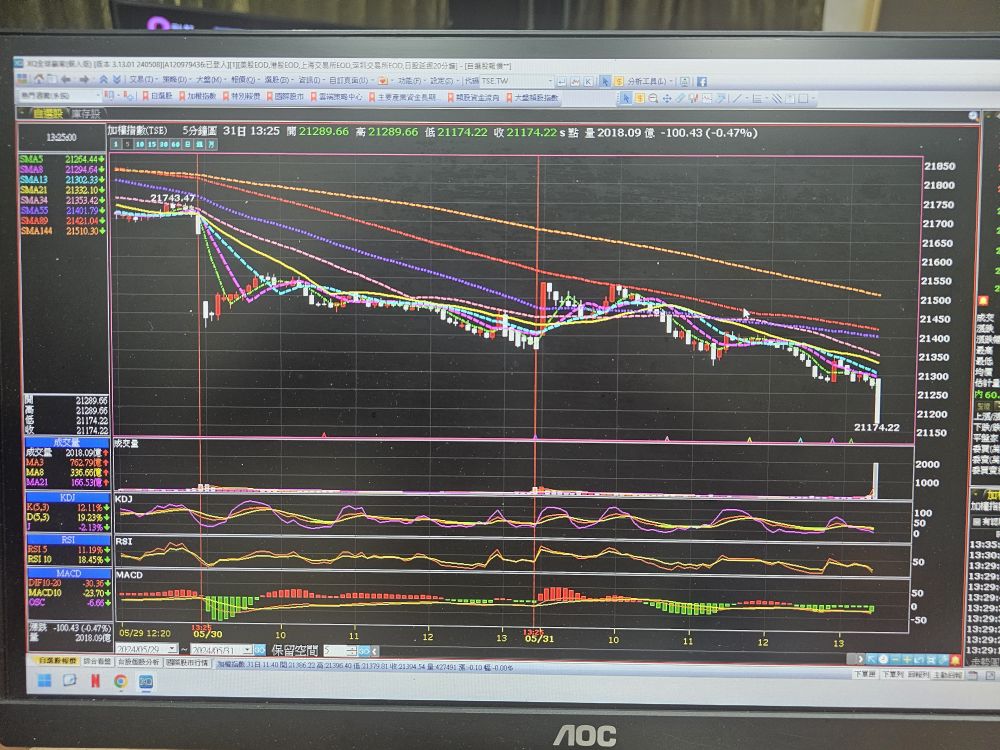Click the home icon in top toolbar
The image size is (1000, 750).
pyautogui.click(x=39, y=80)
